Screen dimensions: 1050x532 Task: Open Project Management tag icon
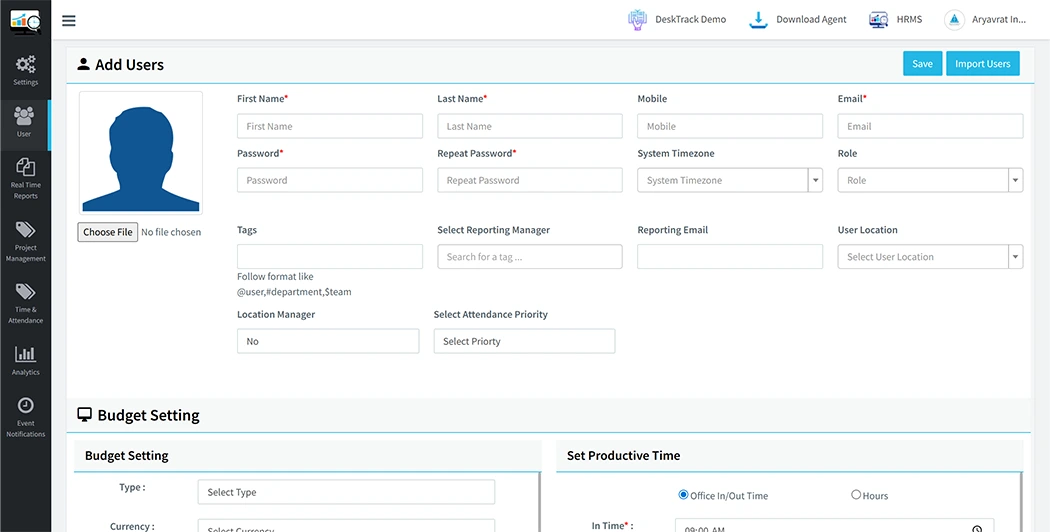point(25,230)
